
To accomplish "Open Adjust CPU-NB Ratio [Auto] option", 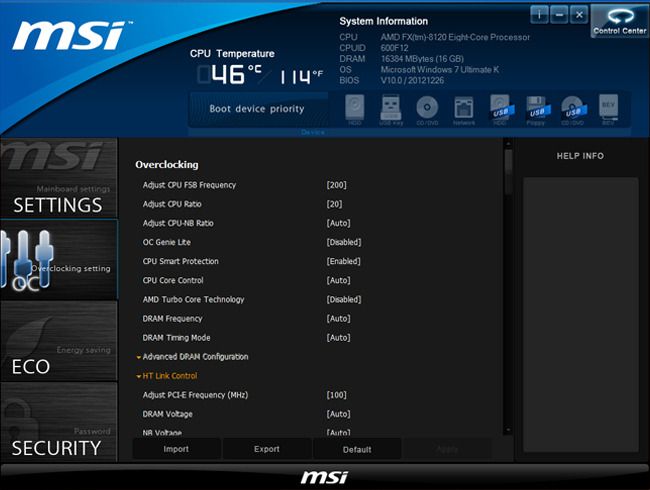I will coord(338,223).
